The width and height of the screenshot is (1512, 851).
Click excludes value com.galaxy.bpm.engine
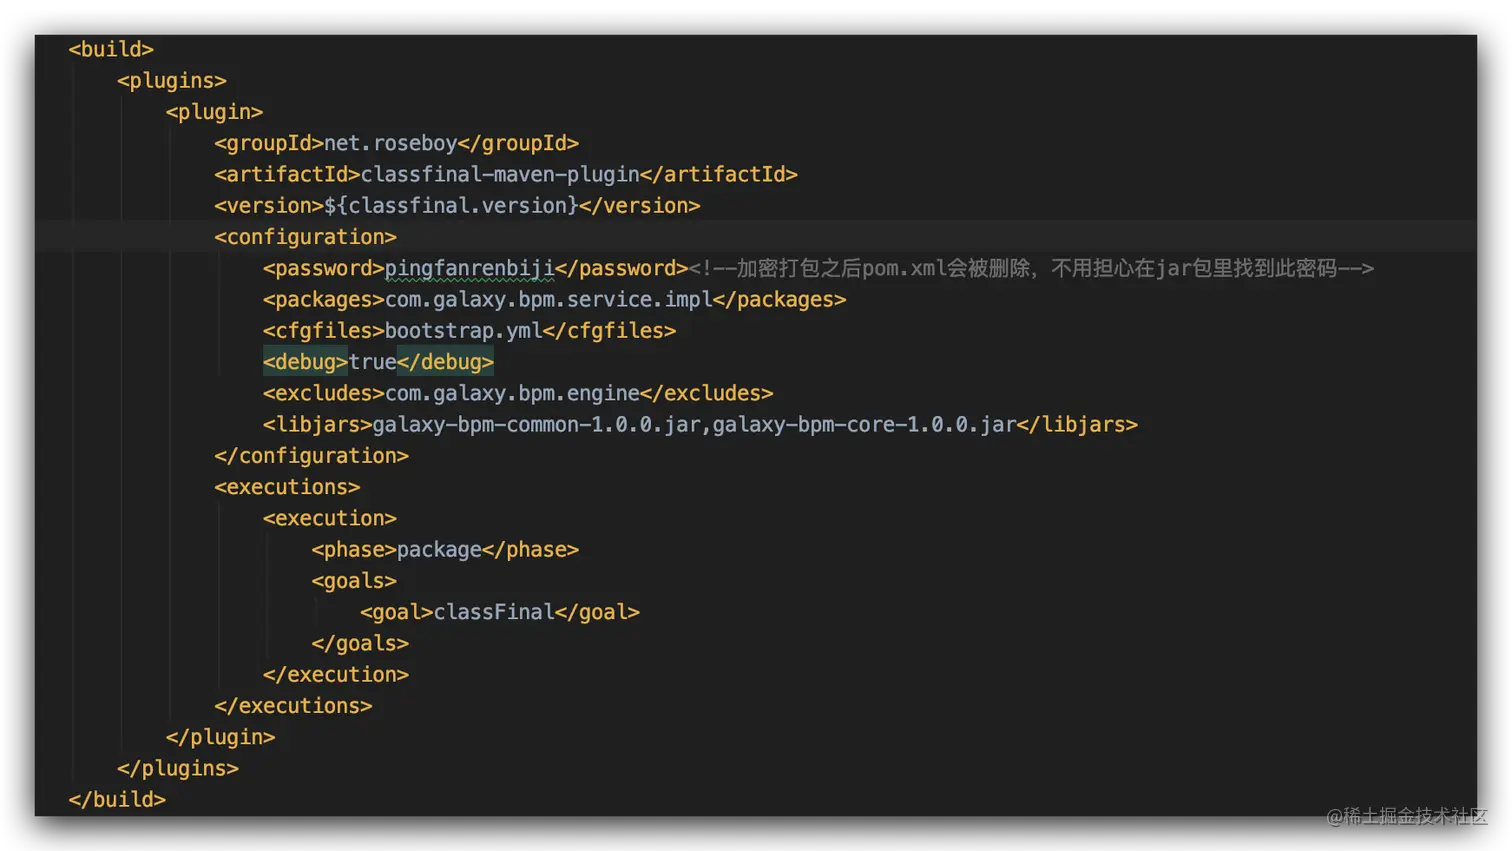512,393
